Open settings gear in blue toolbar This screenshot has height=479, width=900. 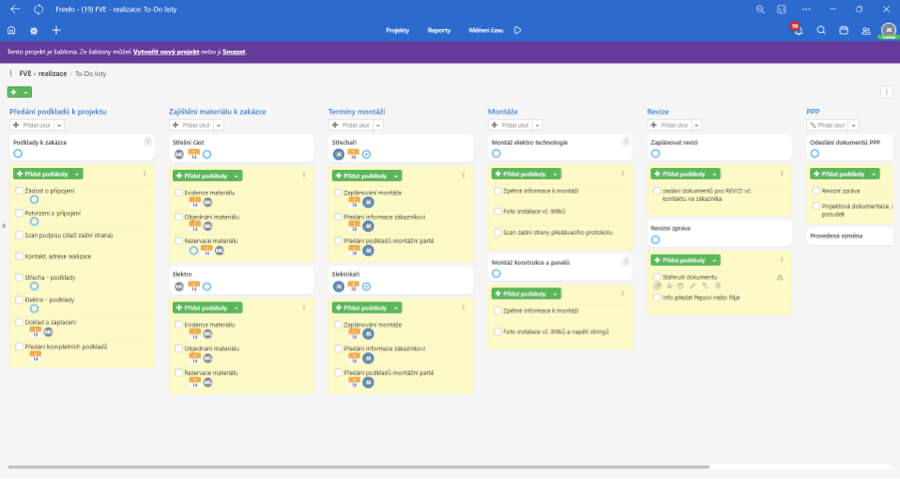point(34,31)
